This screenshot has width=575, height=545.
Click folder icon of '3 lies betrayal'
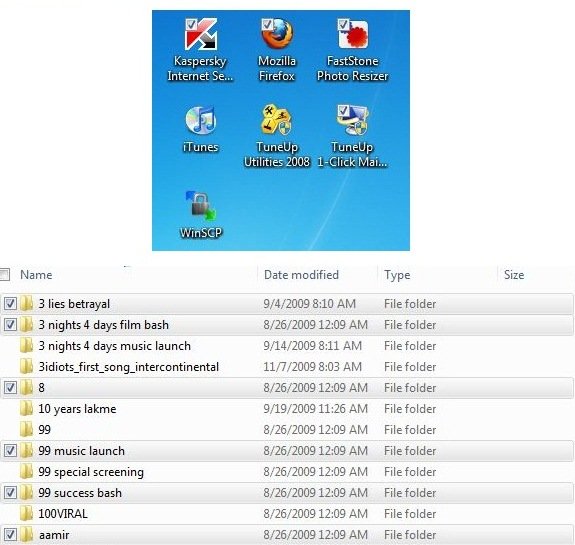coord(26,304)
